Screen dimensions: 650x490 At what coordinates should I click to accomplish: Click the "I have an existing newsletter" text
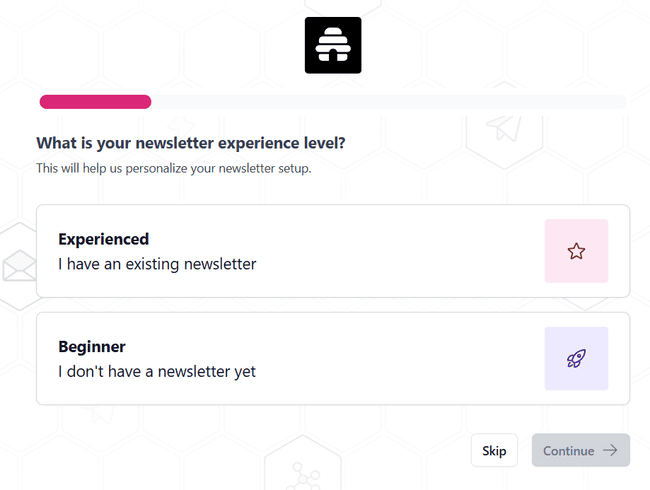(157, 264)
